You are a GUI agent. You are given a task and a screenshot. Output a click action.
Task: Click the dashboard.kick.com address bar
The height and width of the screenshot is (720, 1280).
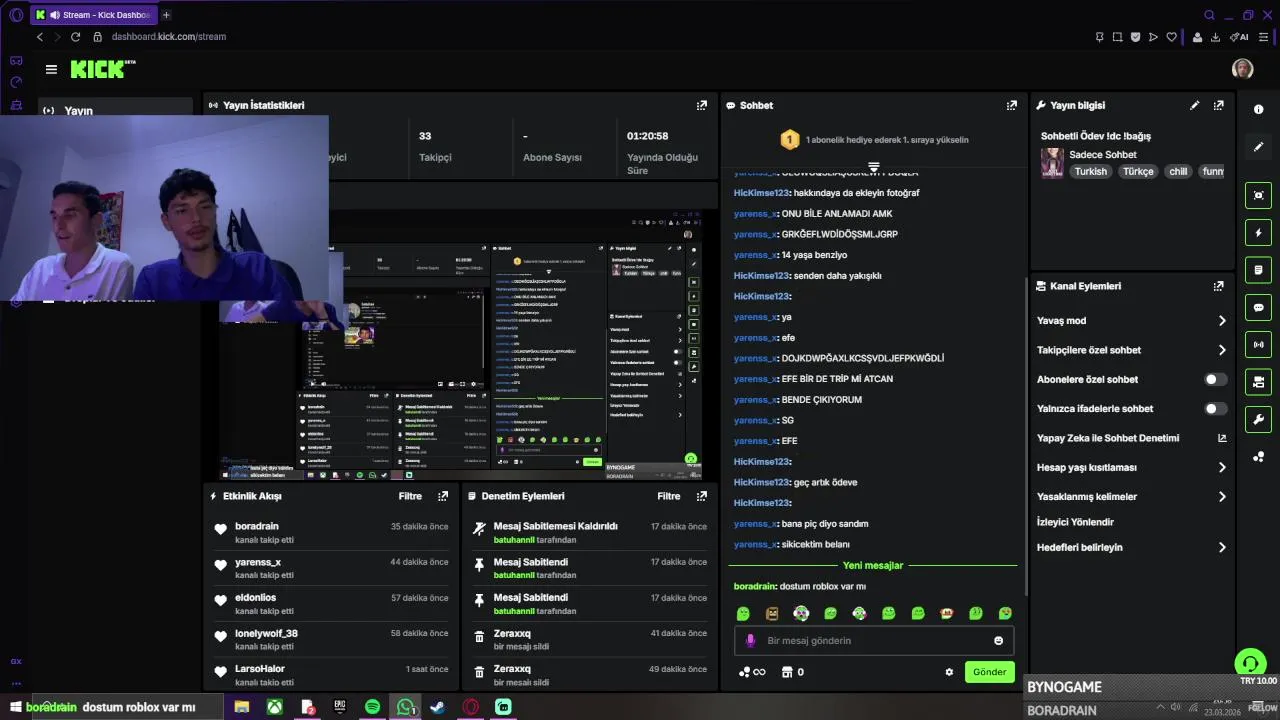pos(168,37)
